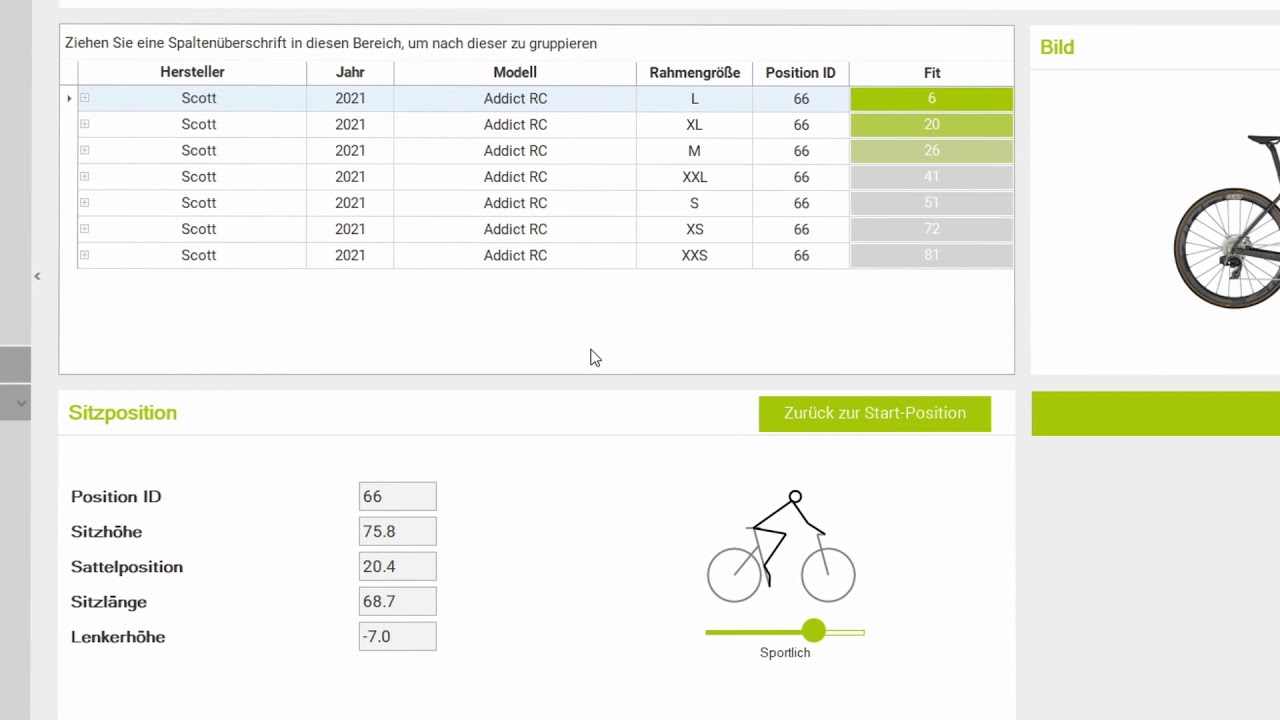Expand the Scott Addict RC XS row

[x=85, y=228]
